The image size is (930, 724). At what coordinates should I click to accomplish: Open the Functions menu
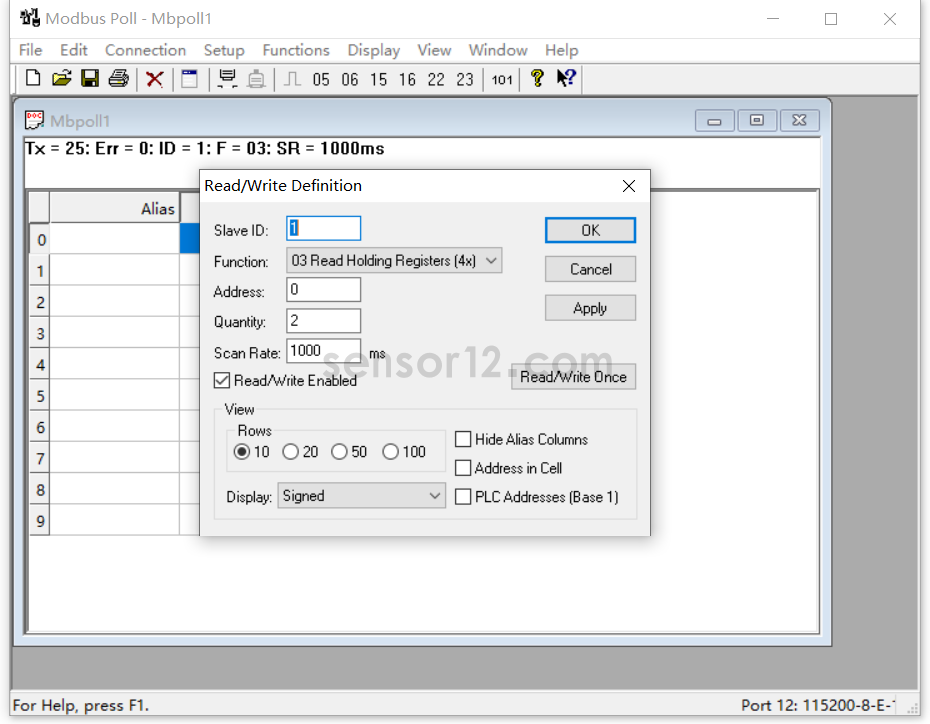click(296, 50)
